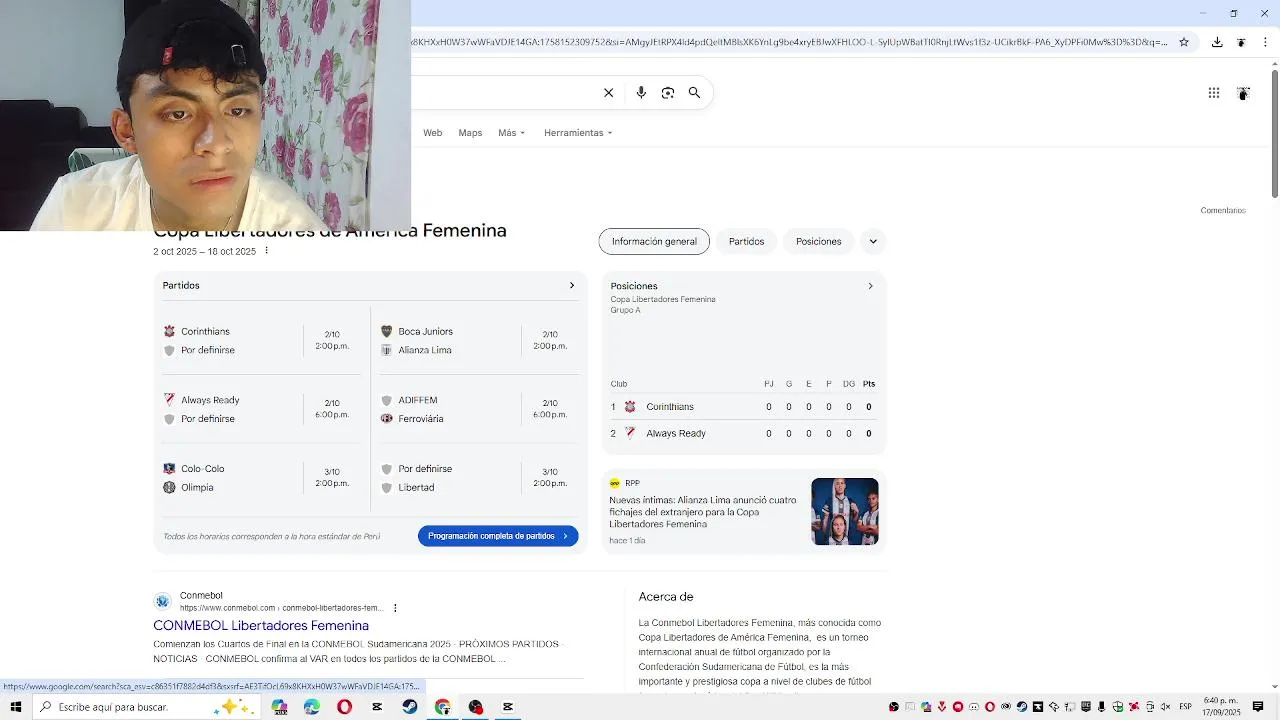
Task: Click the Comentarios feedback link
Action: 1223,211
